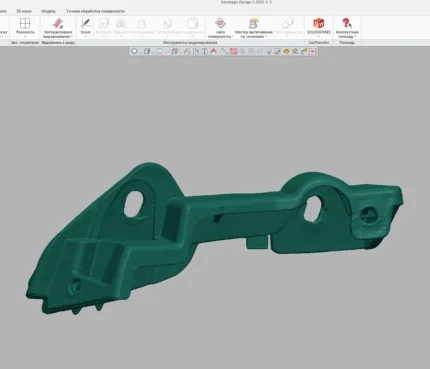Select the red rectangle selection mode
The width and height of the screenshot is (430, 369).
point(233,51)
